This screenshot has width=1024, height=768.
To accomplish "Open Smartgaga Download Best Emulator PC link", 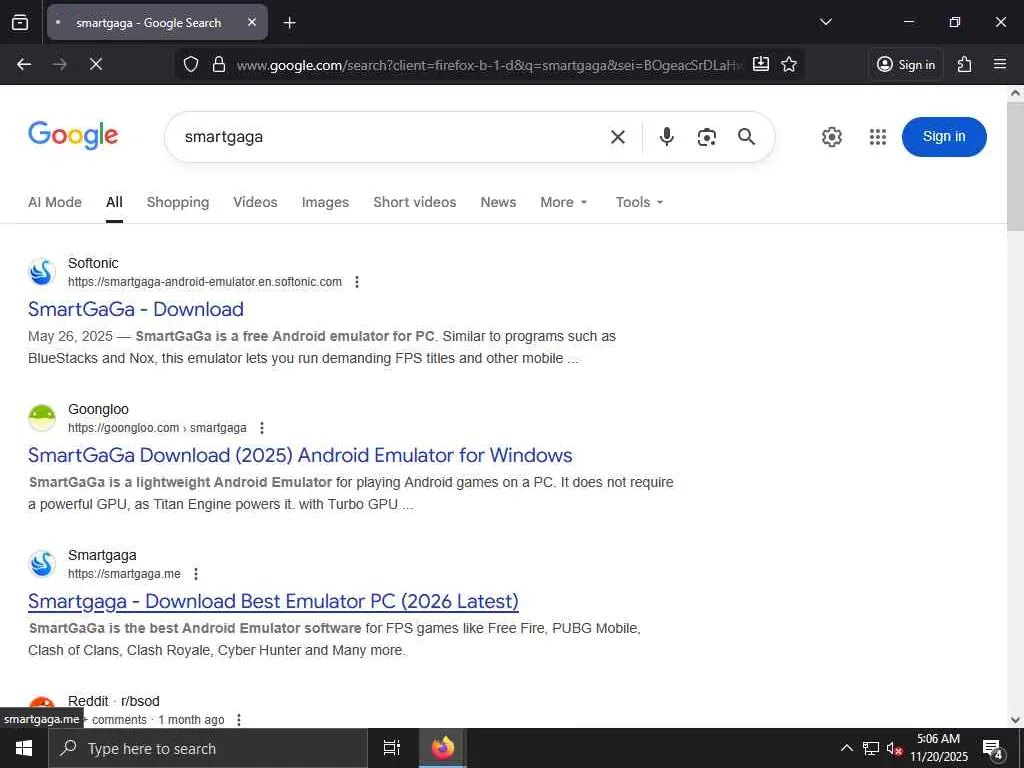I will pos(273,601).
